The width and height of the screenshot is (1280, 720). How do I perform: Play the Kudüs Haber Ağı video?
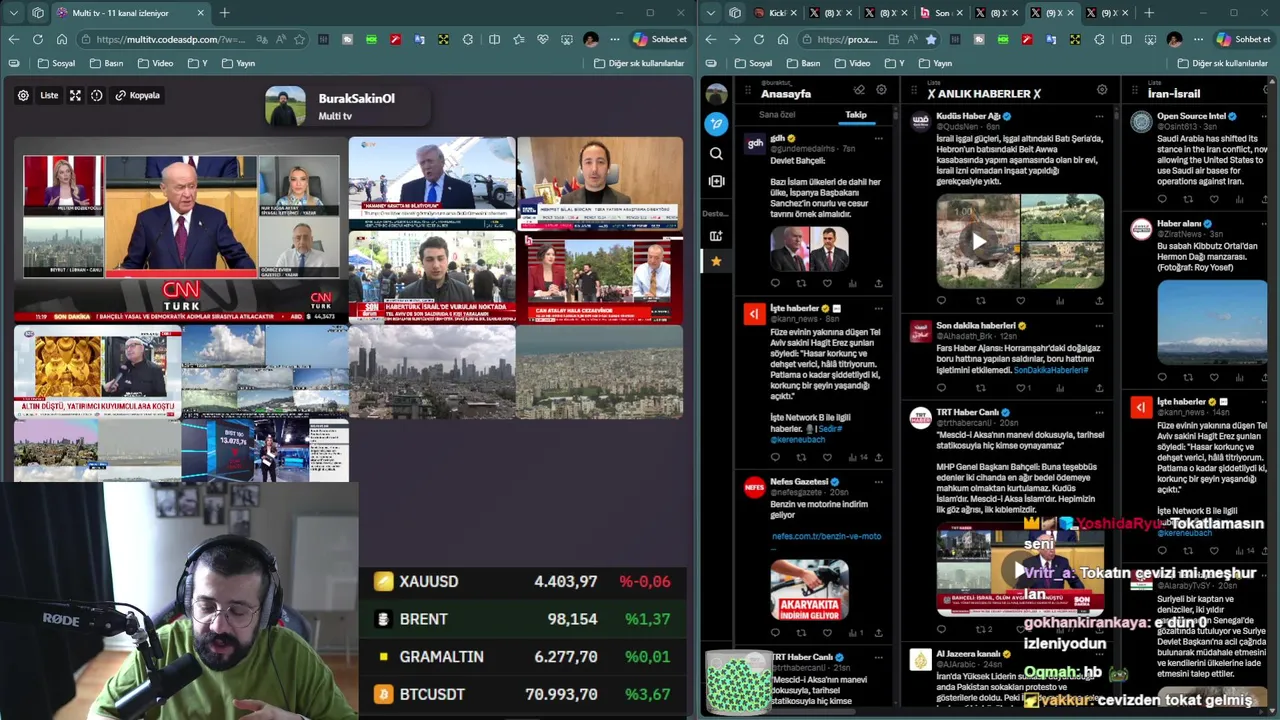click(x=979, y=241)
